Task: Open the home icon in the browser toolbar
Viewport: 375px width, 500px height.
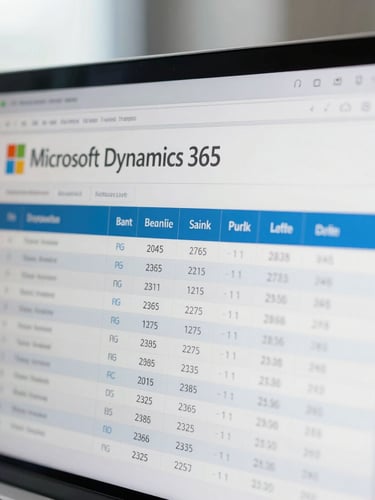Action: pos(345,107)
